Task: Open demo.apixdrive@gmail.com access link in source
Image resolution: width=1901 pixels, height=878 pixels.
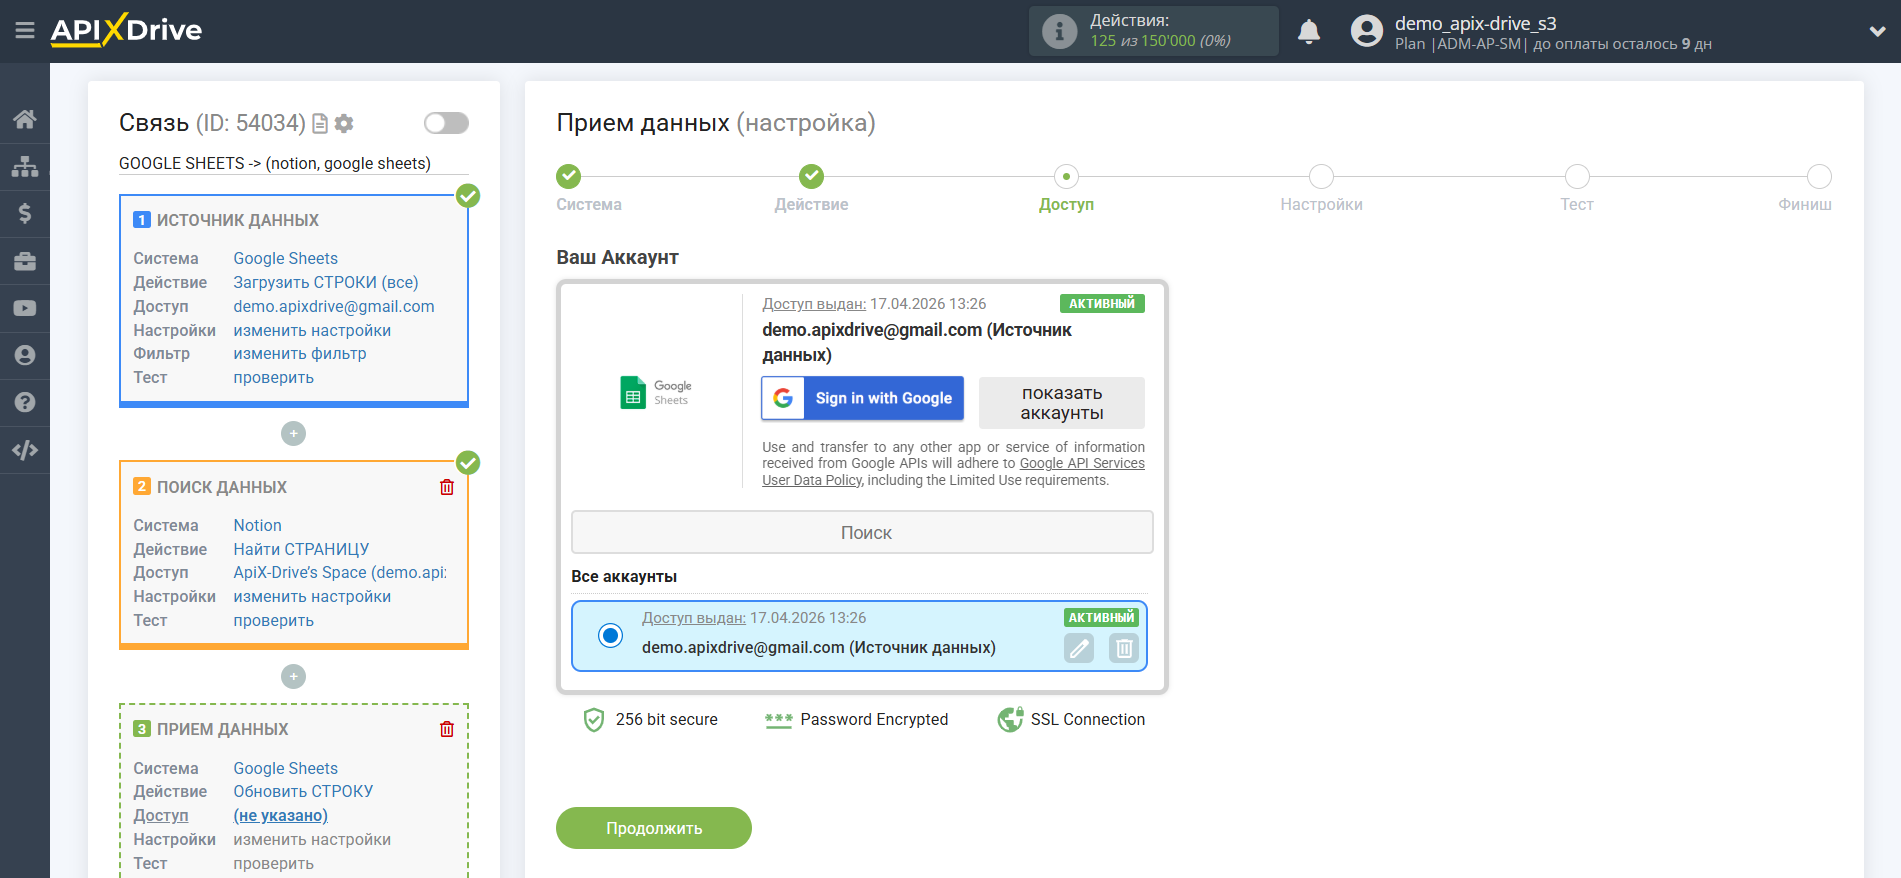Action: point(334,306)
